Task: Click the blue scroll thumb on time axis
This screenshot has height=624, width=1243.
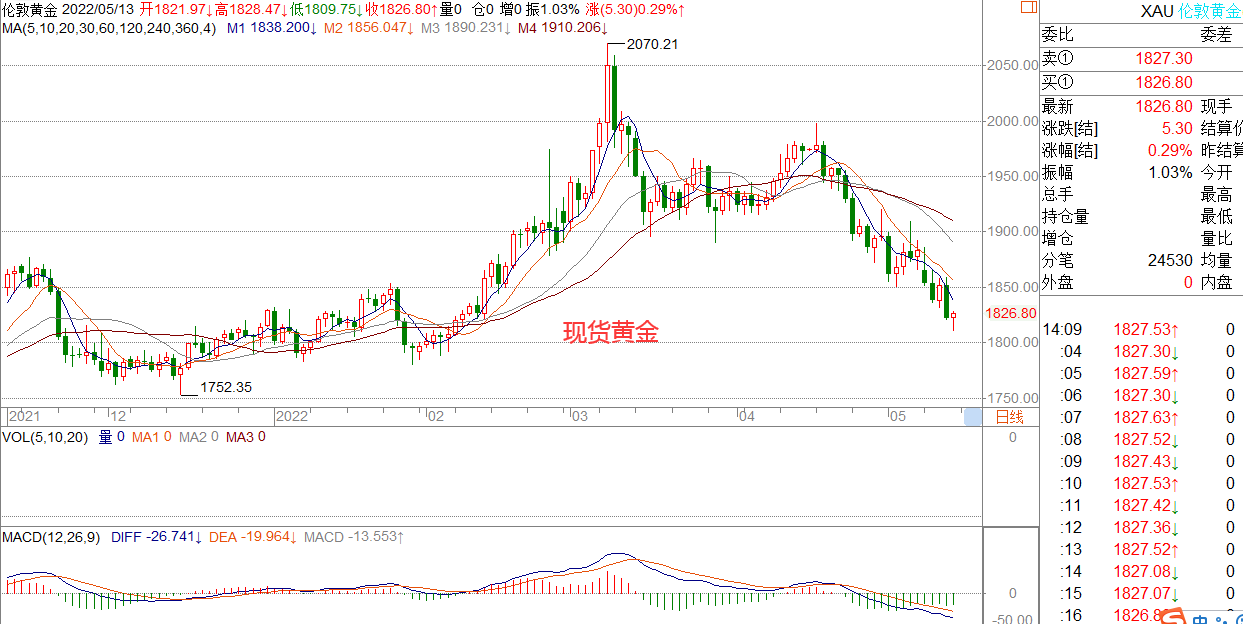Action: [972, 417]
